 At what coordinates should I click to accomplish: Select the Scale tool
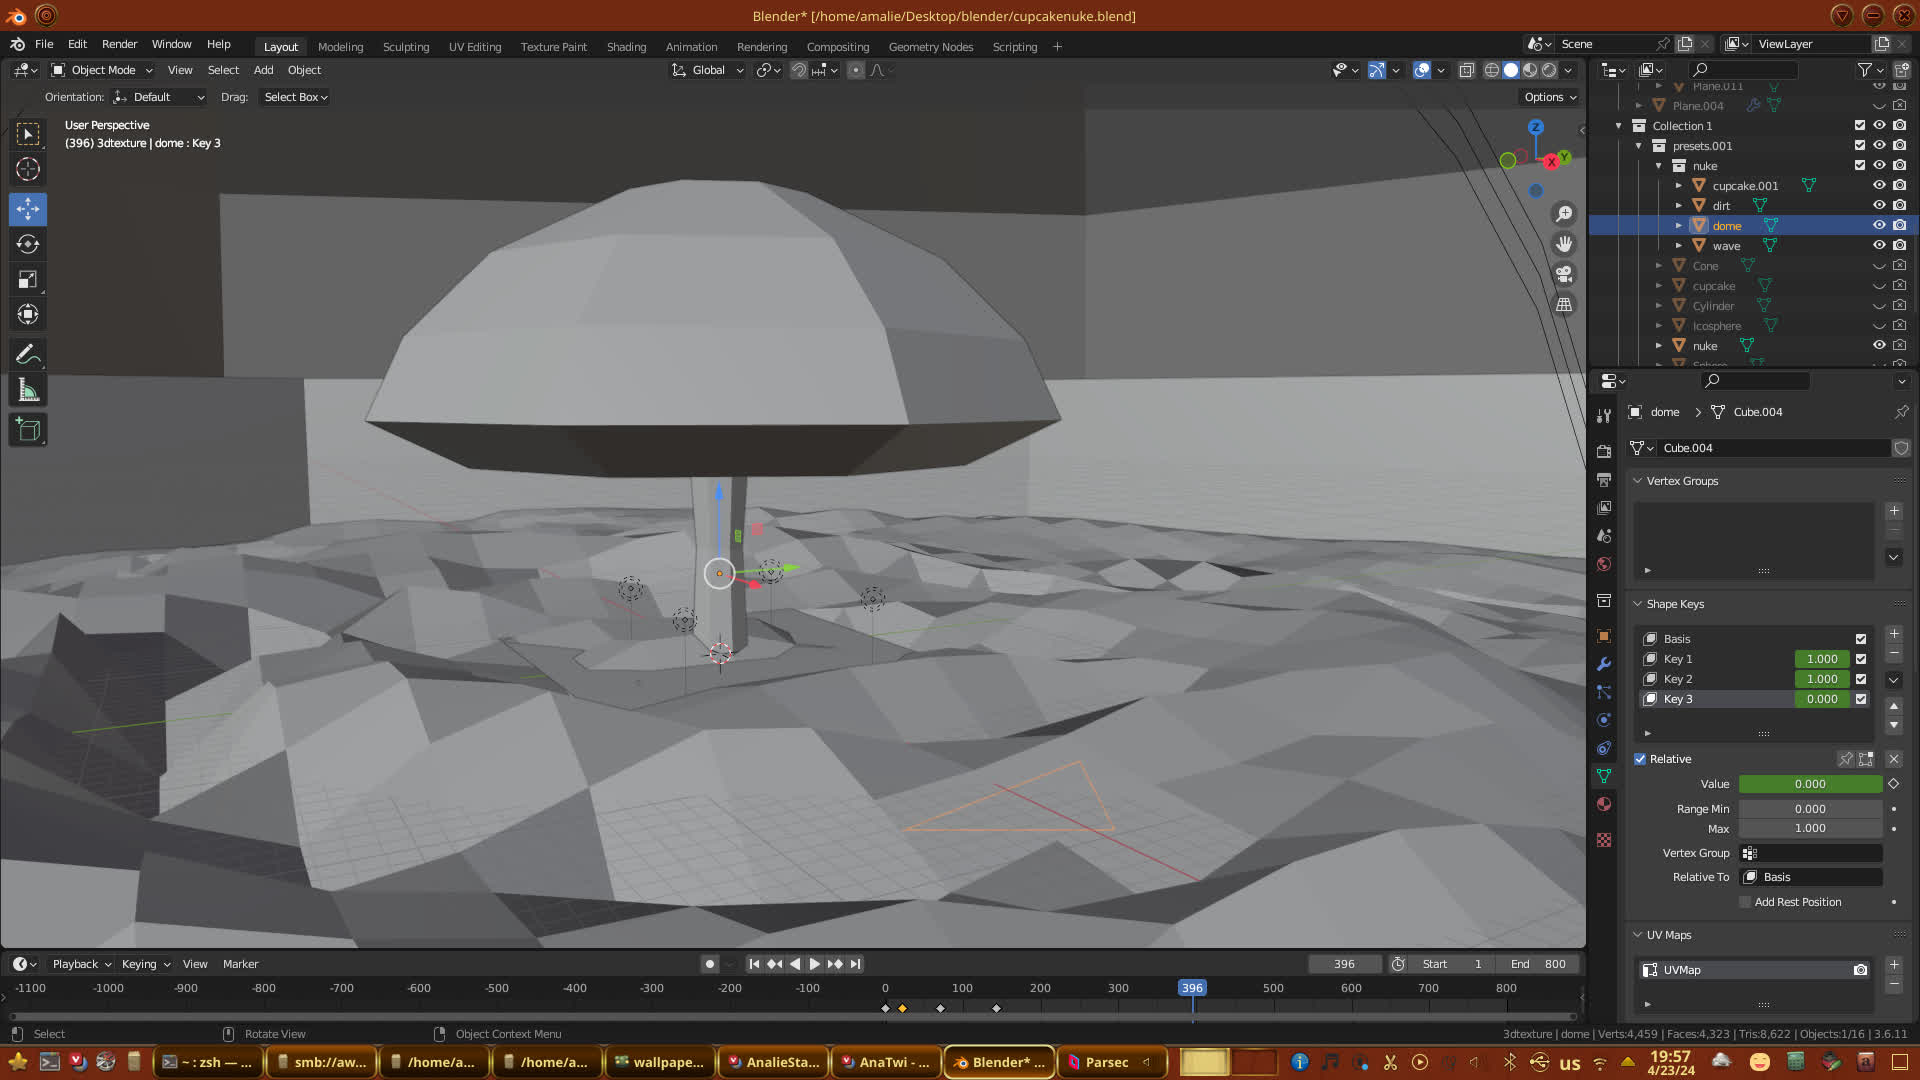click(x=28, y=280)
